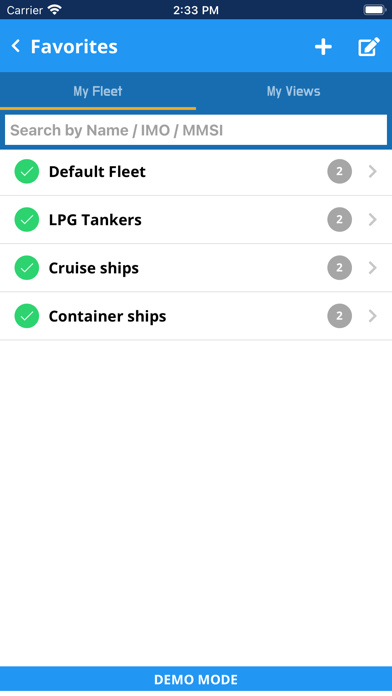The image size is (392, 696).
Task: Tap the Wi-Fi status icon
Action: click(55, 10)
